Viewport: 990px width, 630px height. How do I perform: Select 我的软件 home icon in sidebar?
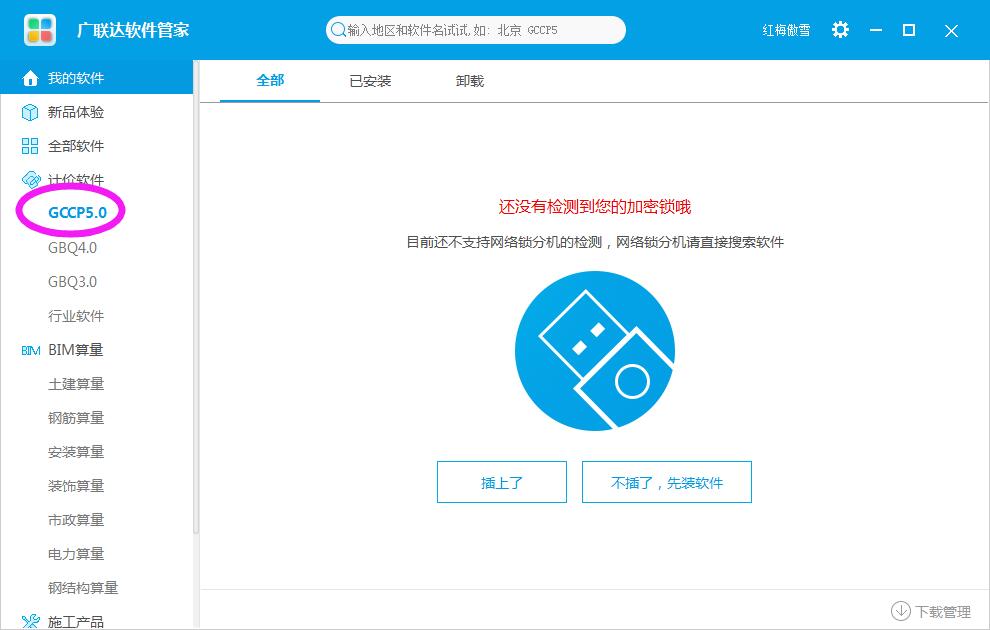click(x=29, y=77)
